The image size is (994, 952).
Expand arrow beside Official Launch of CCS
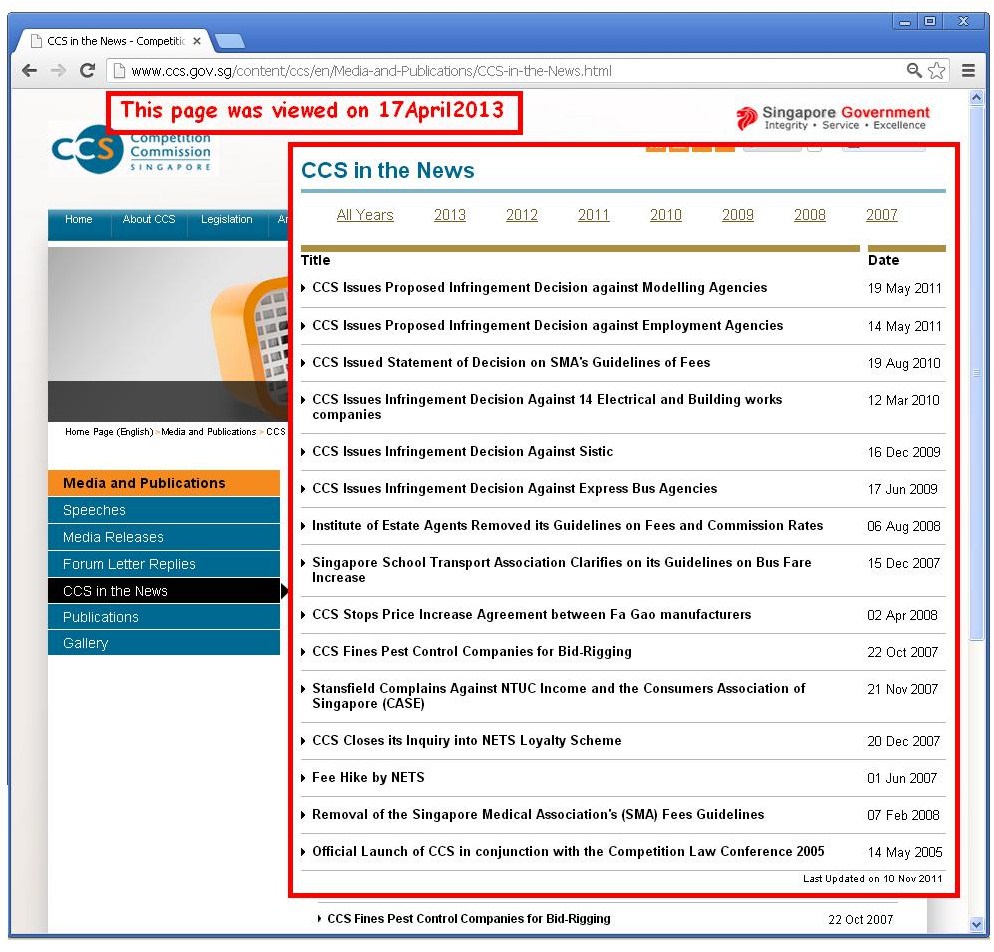pos(303,852)
